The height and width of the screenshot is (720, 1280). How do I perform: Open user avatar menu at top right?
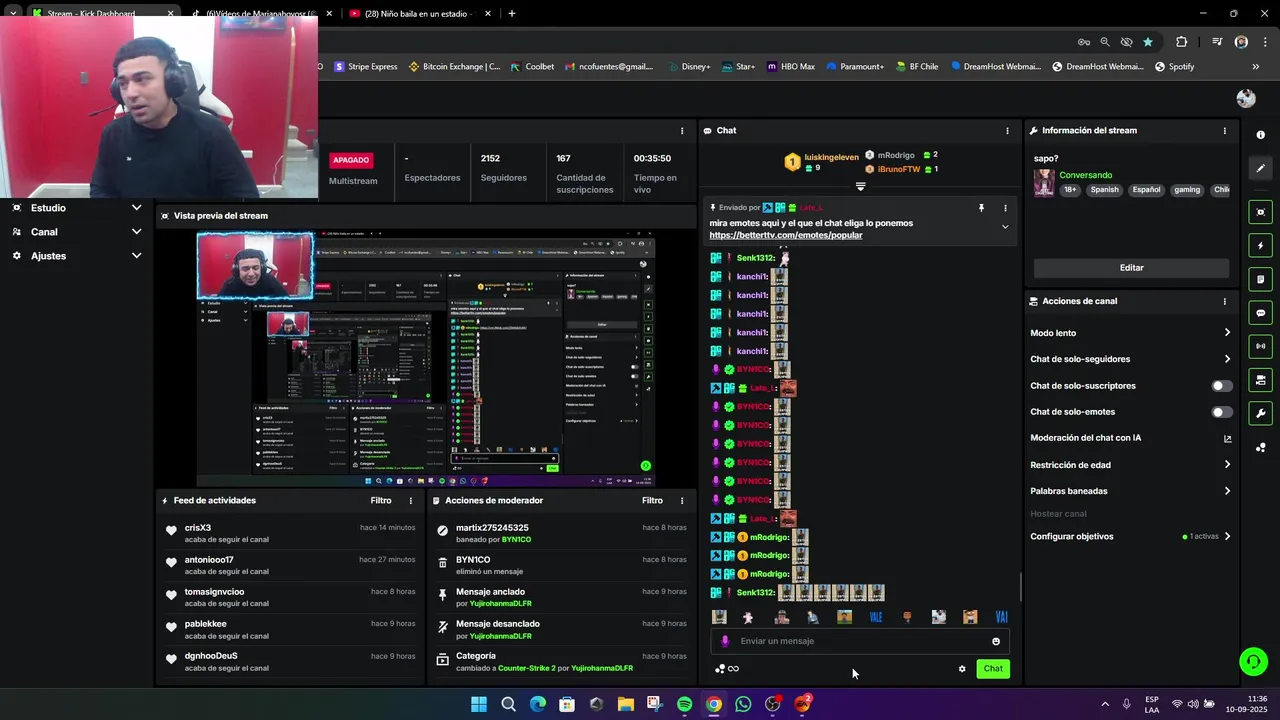(1246, 98)
